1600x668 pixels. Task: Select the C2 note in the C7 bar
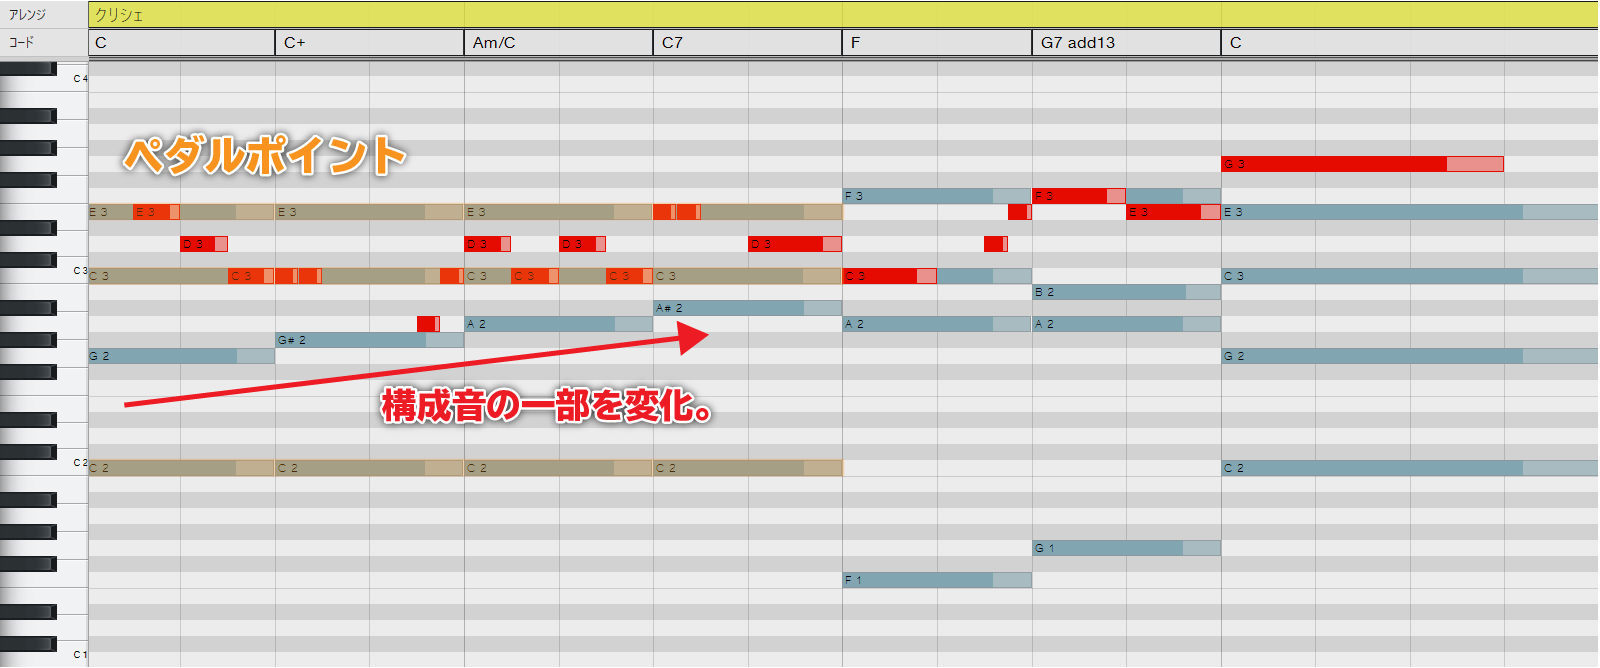(747, 468)
